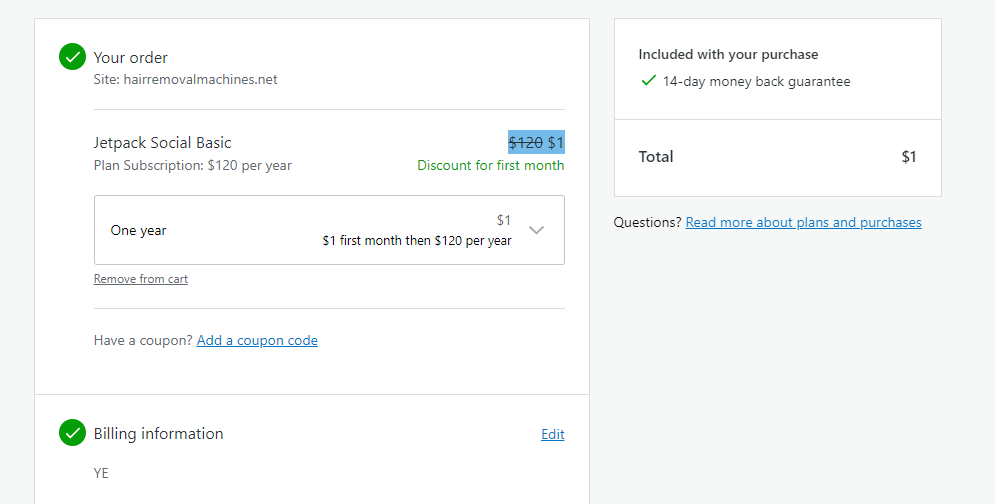The width and height of the screenshot is (995, 504).
Task: Open Read more about plans and purchases
Action: [803, 222]
